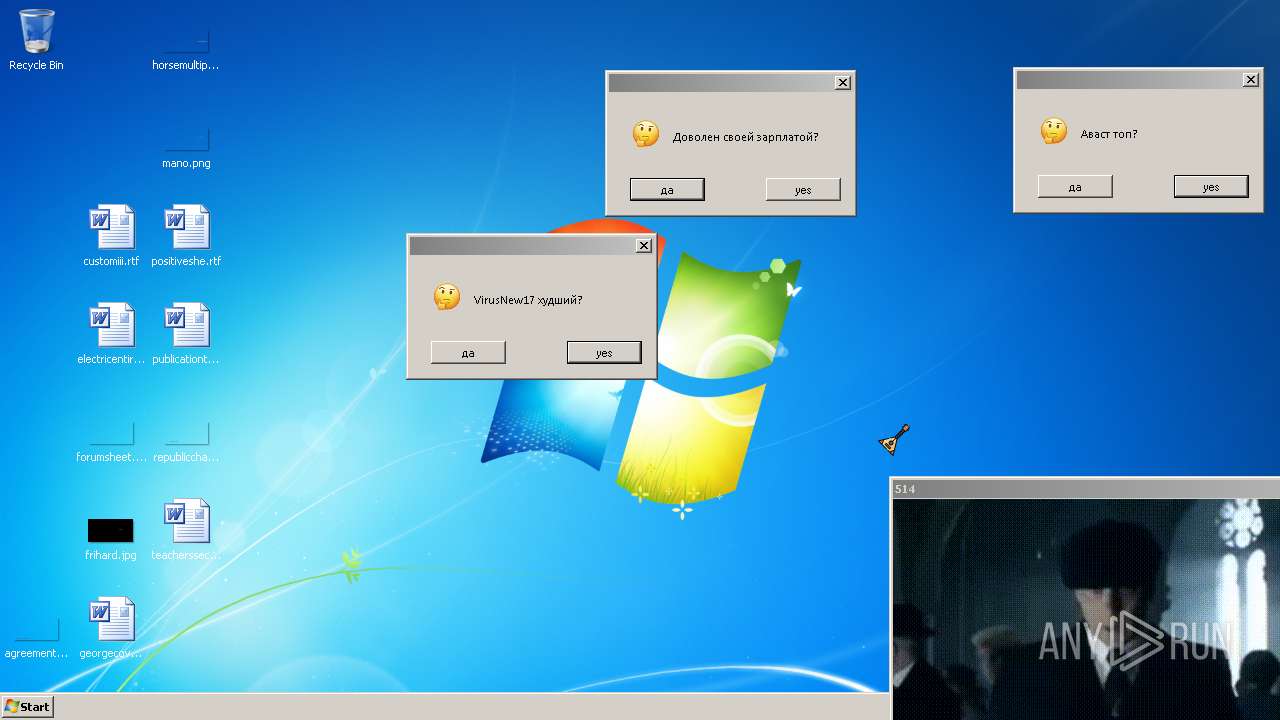Select the horsemultip... desktop file icon
The height and width of the screenshot is (720, 1280).
[x=186, y=48]
